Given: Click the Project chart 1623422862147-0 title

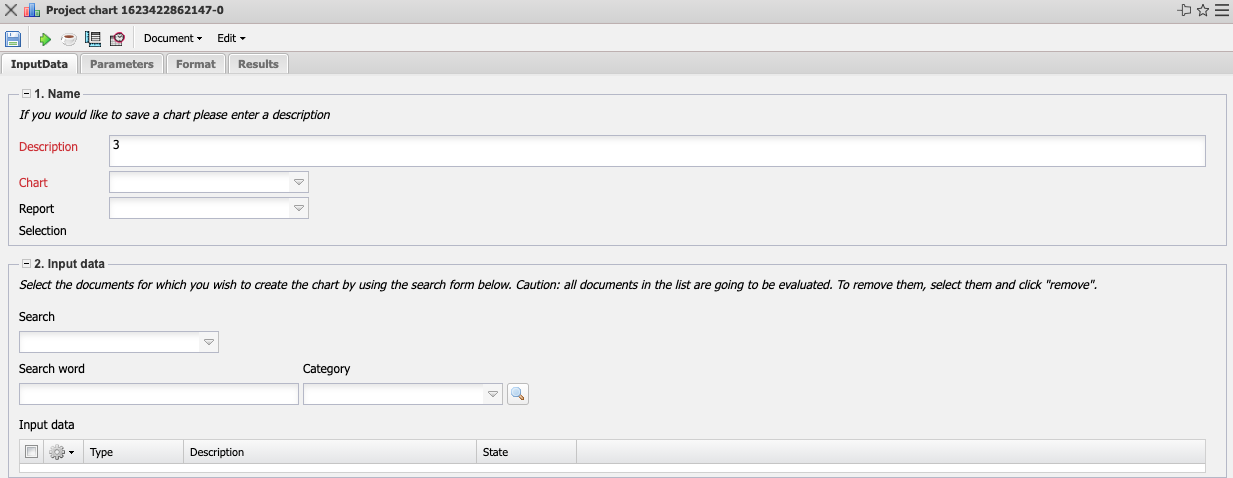Looking at the screenshot, I should click(135, 10).
